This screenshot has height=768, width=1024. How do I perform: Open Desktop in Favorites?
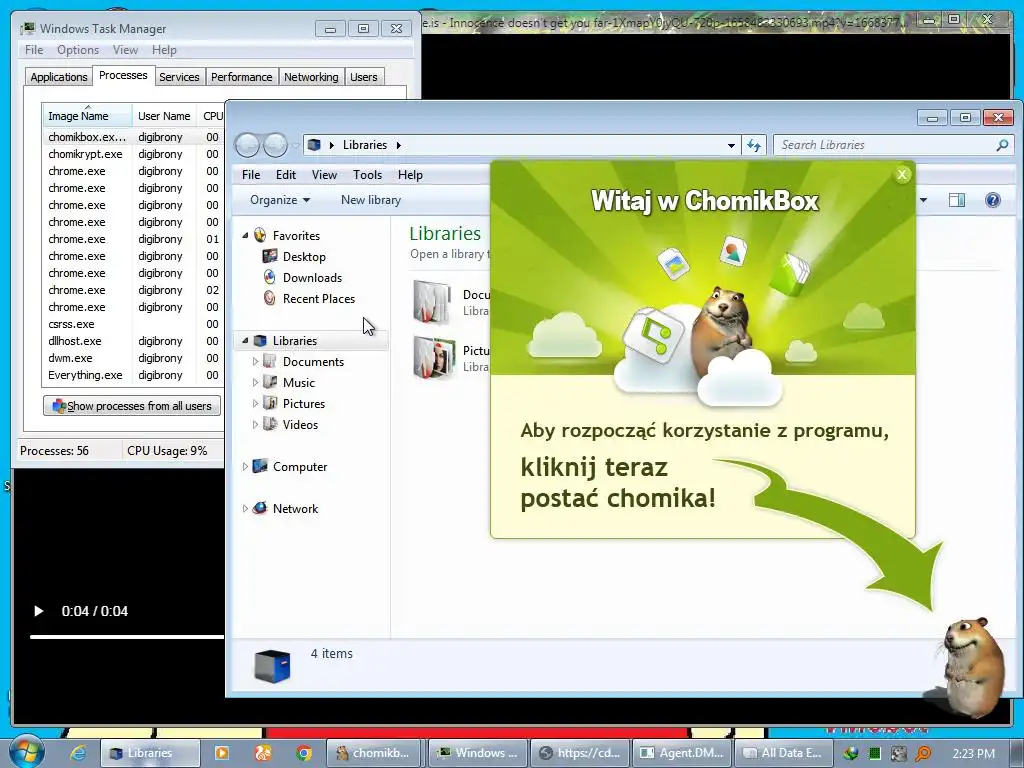[x=304, y=257]
